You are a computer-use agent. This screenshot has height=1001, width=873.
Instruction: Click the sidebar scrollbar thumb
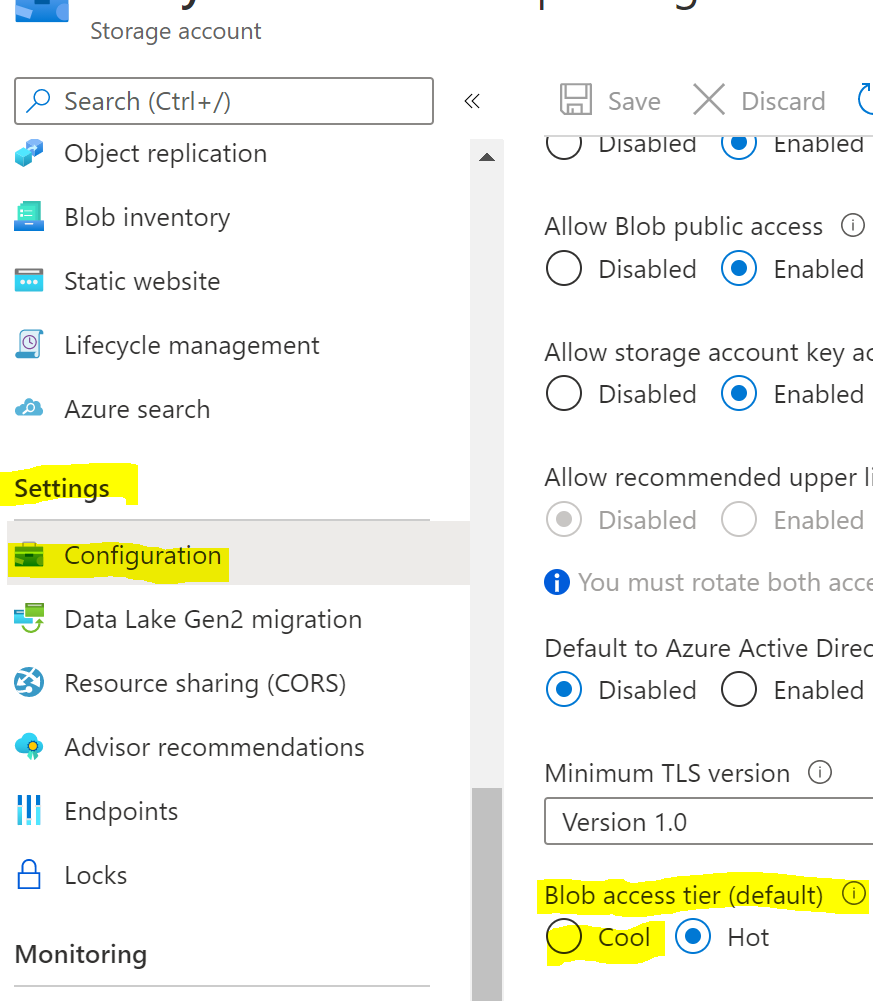coord(487,894)
